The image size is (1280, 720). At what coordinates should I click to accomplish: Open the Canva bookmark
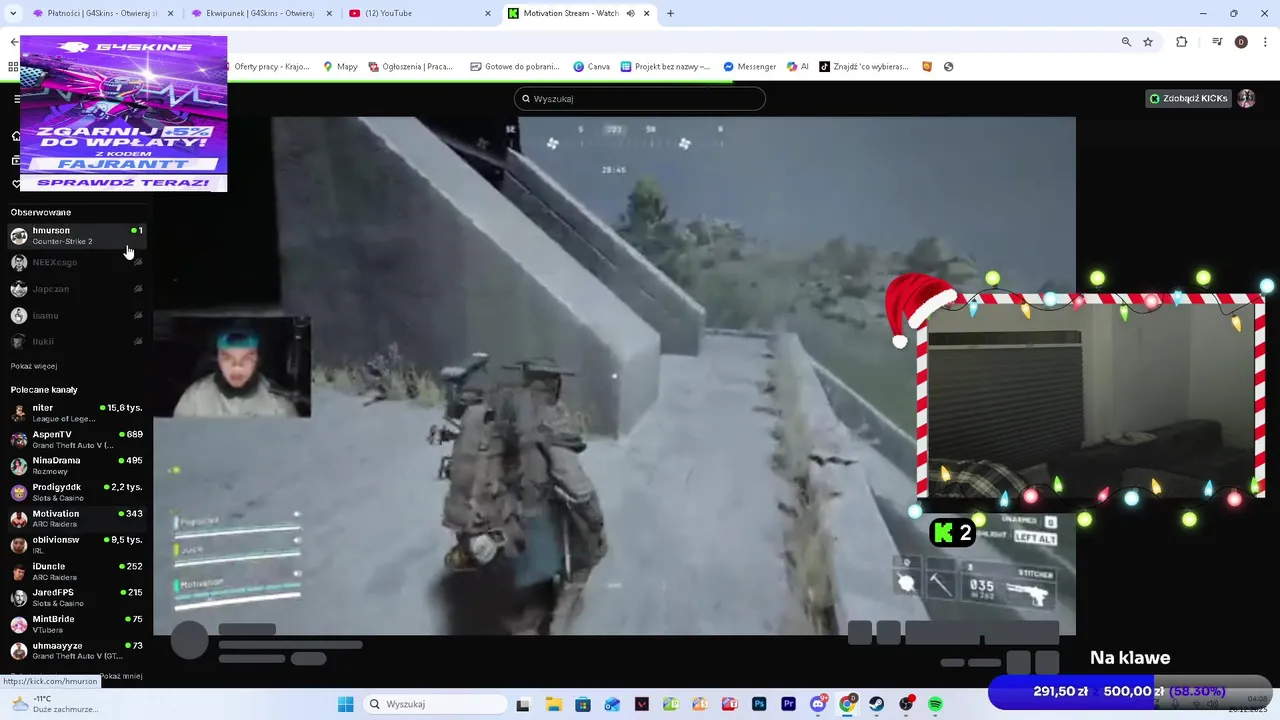[591, 67]
